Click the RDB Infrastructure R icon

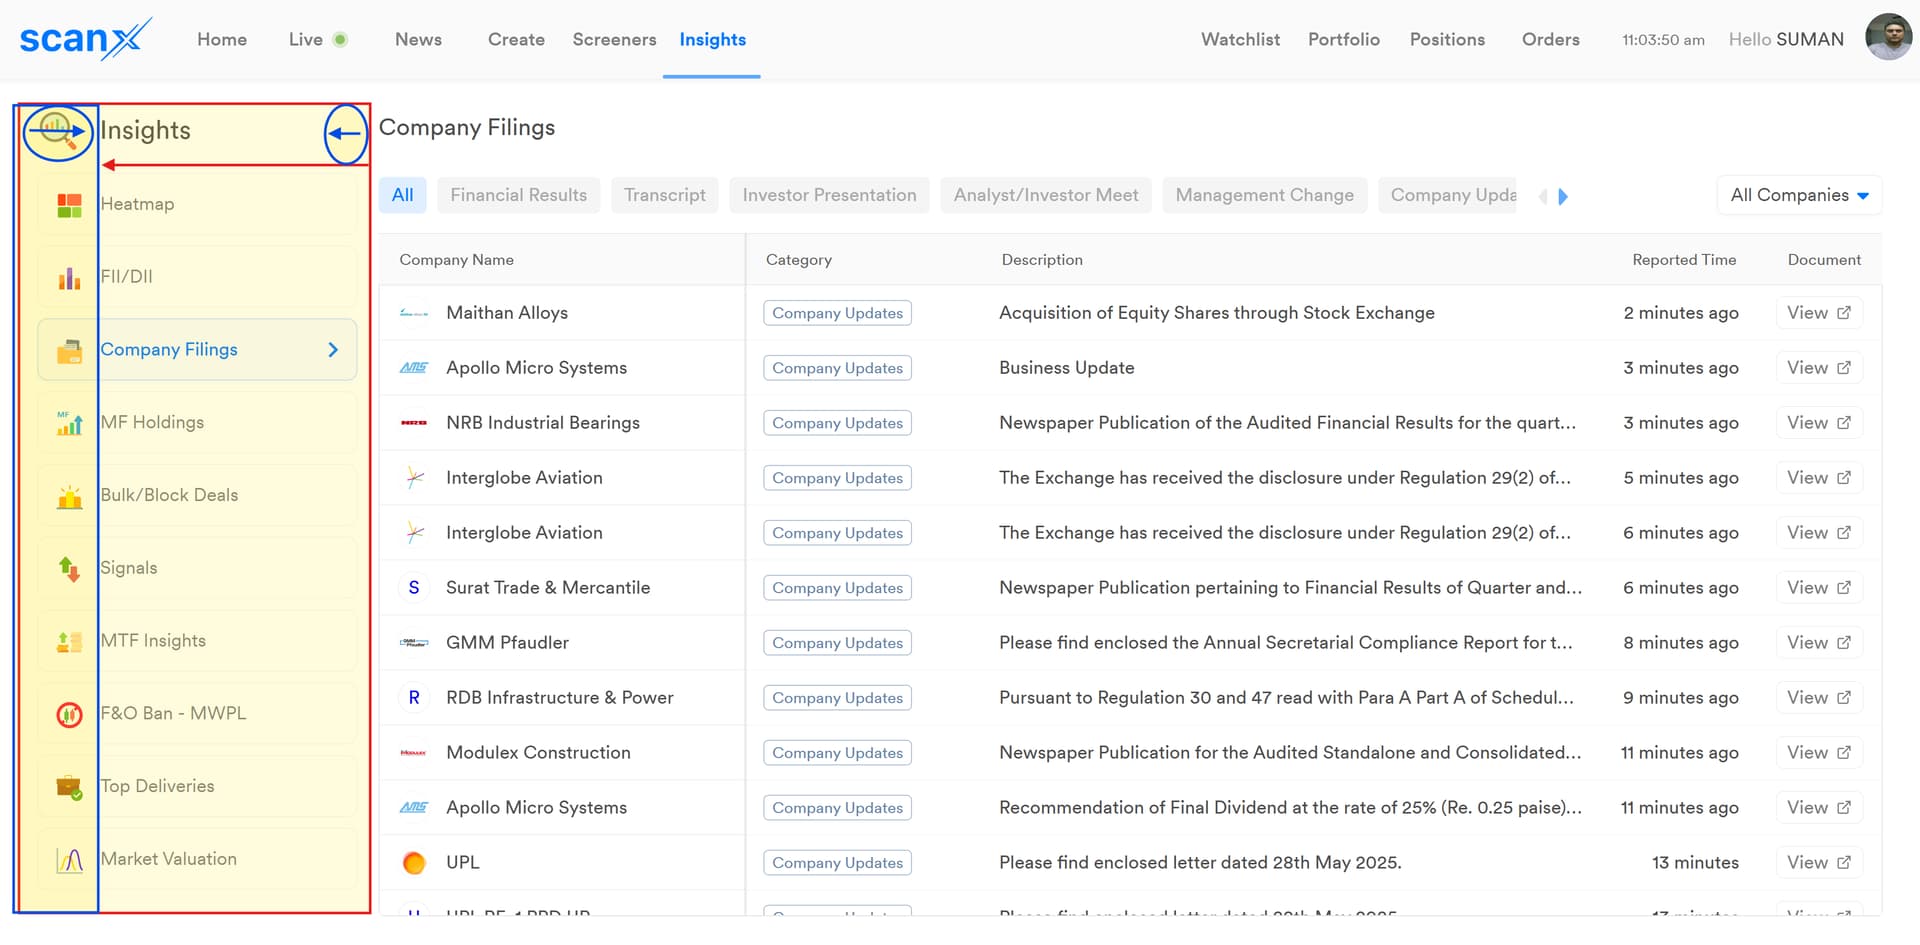pos(414,698)
